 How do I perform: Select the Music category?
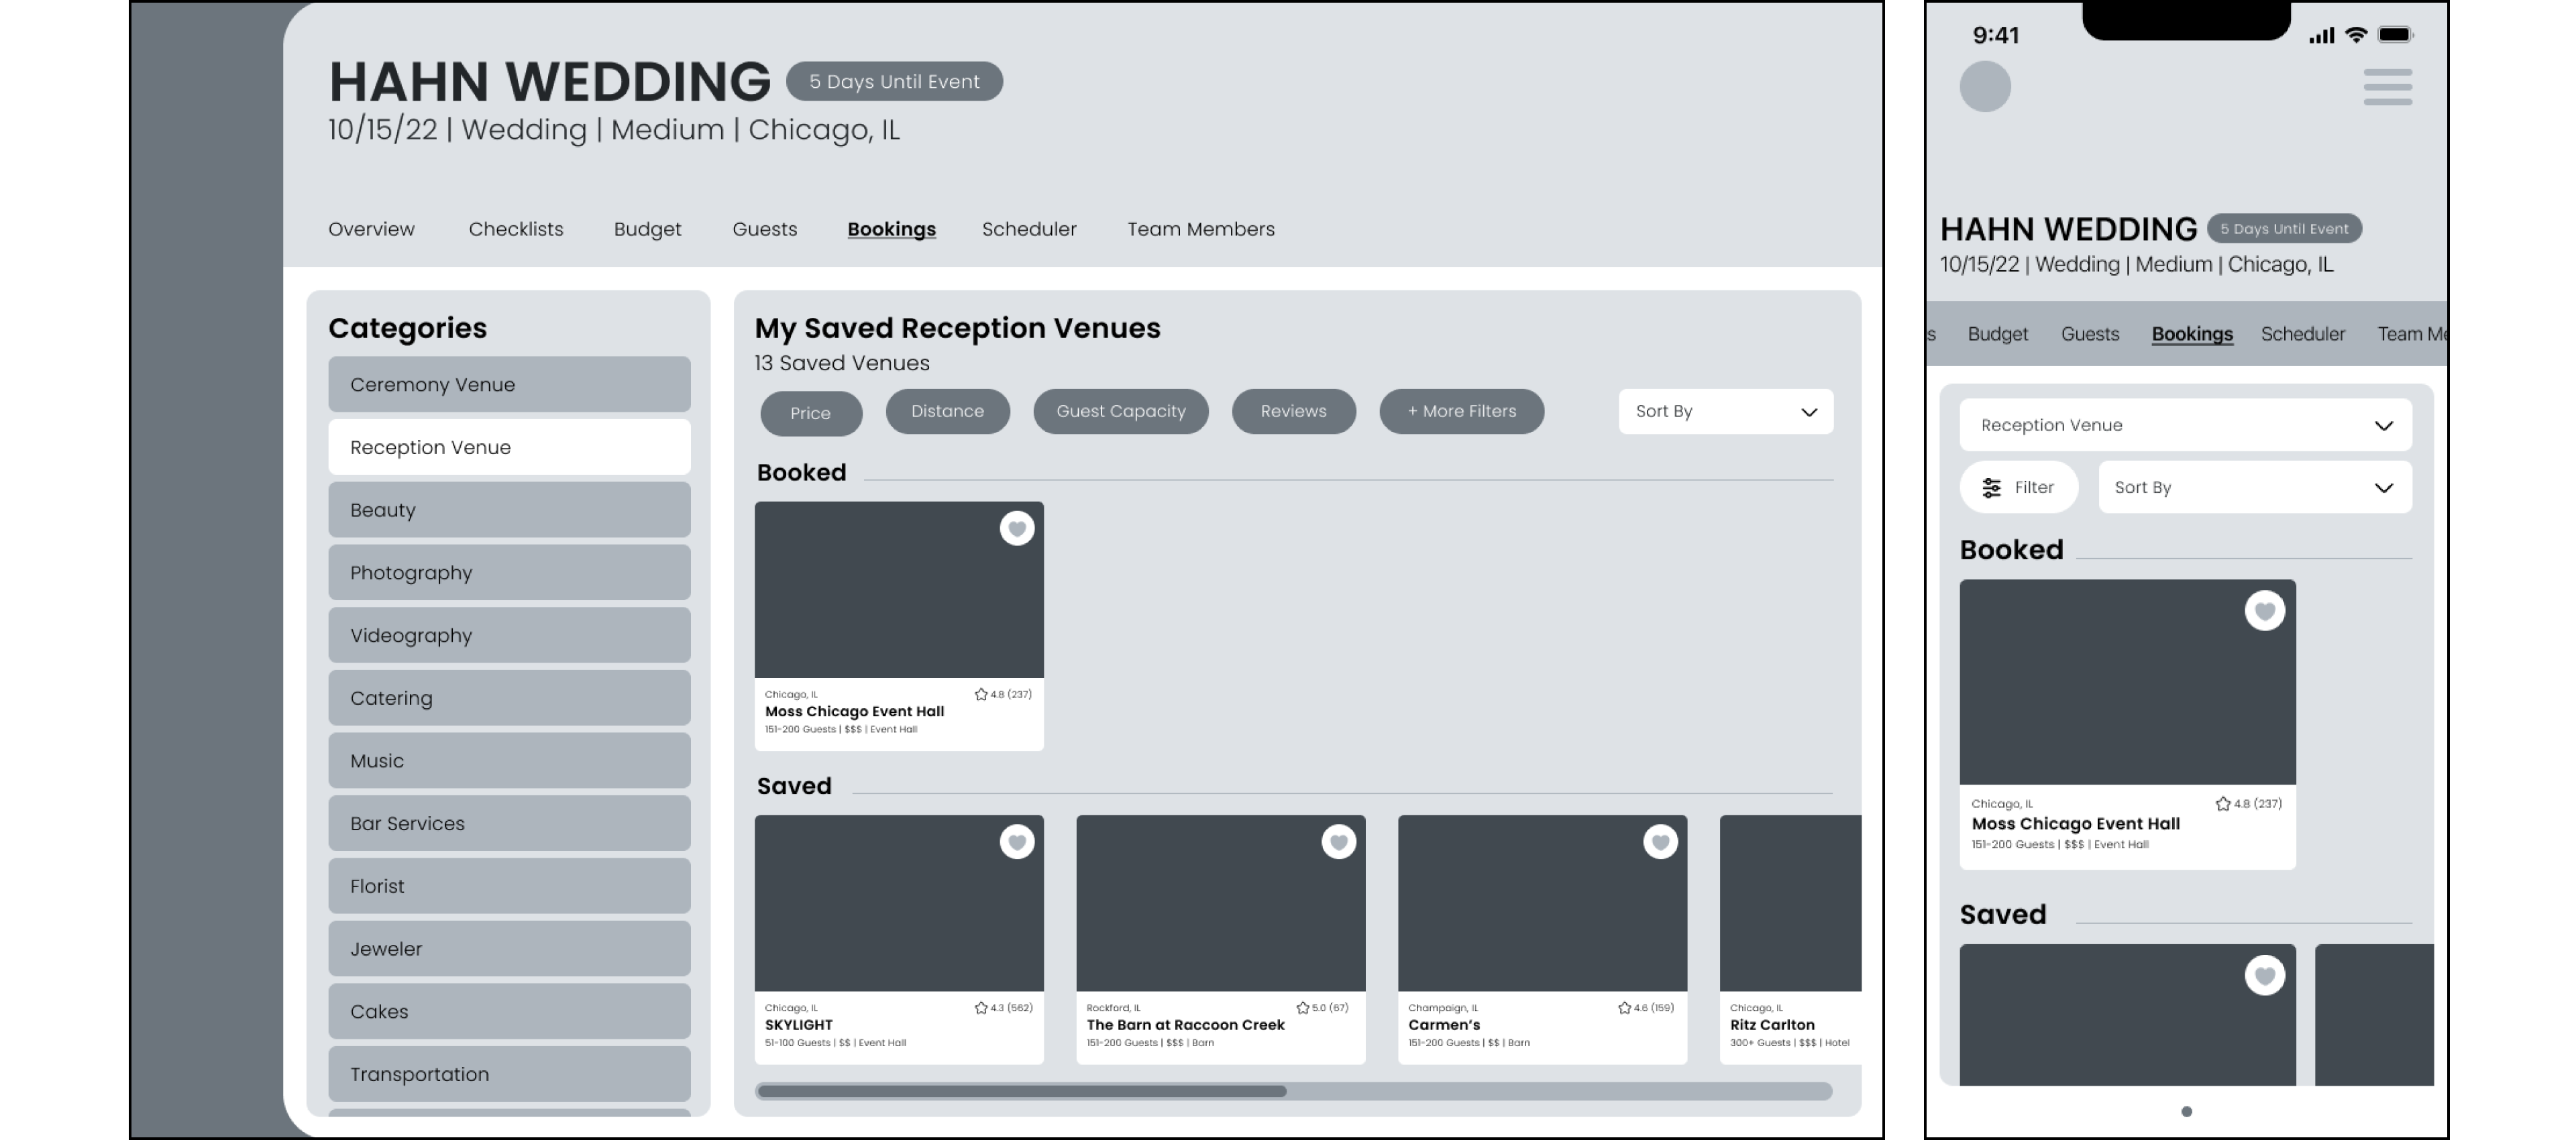[x=509, y=761]
